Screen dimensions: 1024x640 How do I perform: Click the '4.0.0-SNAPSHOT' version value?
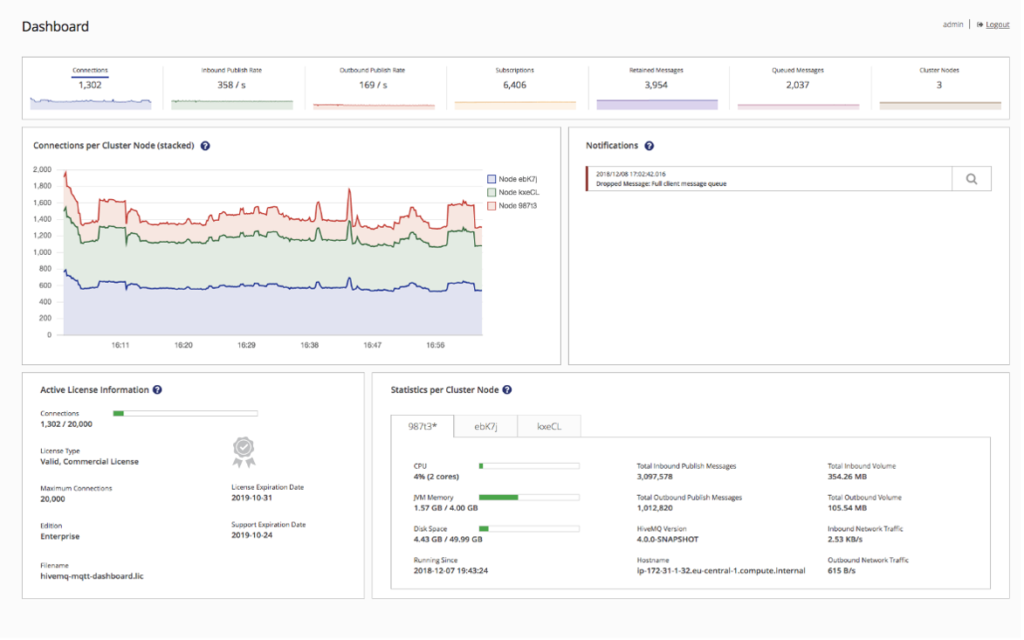667,539
